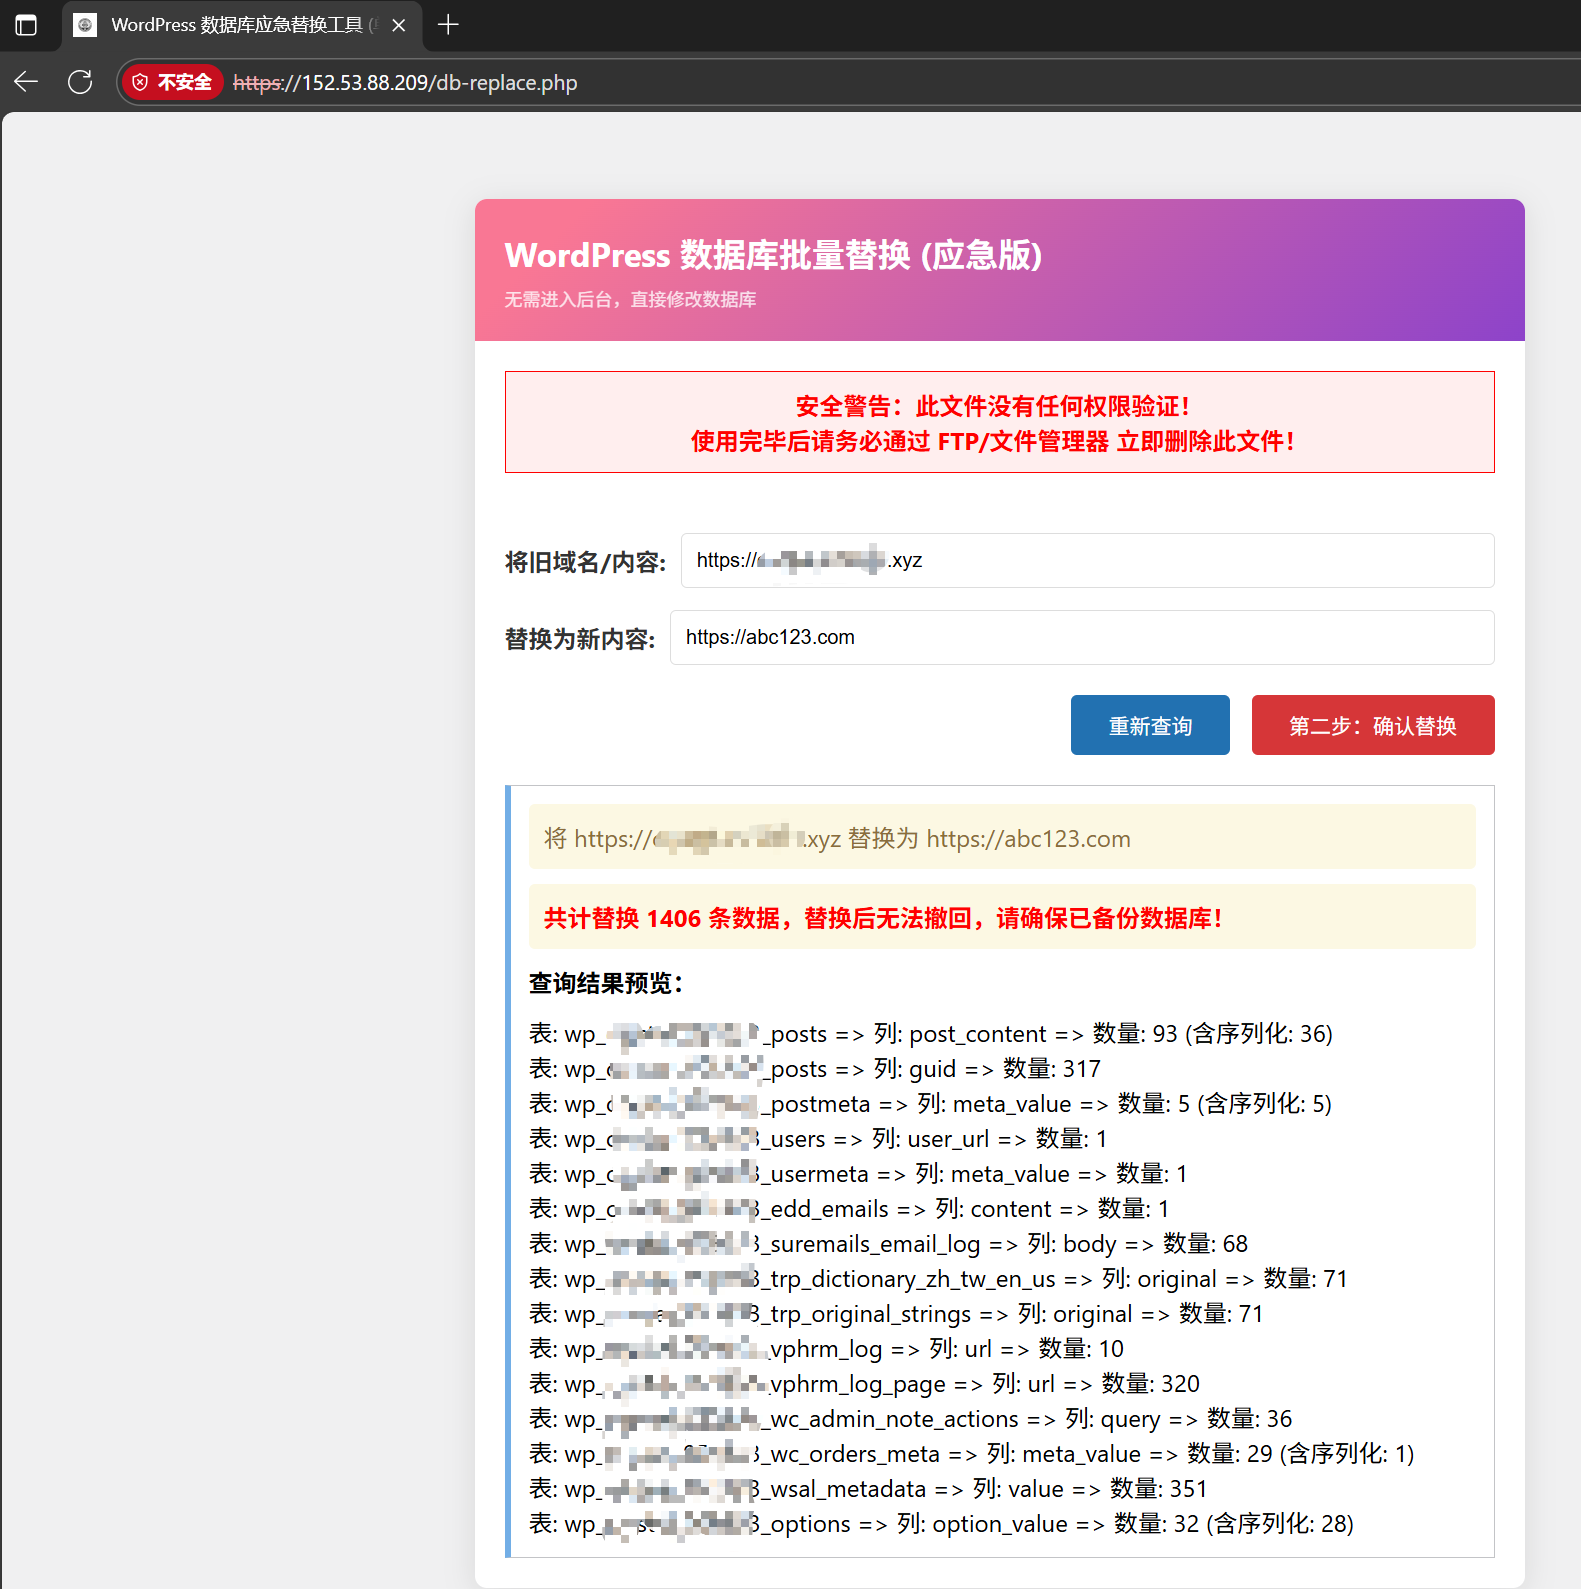Screen dimensions: 1581x1589
Task: Open the tab actions menu icon
Action: tap(26, 25)
